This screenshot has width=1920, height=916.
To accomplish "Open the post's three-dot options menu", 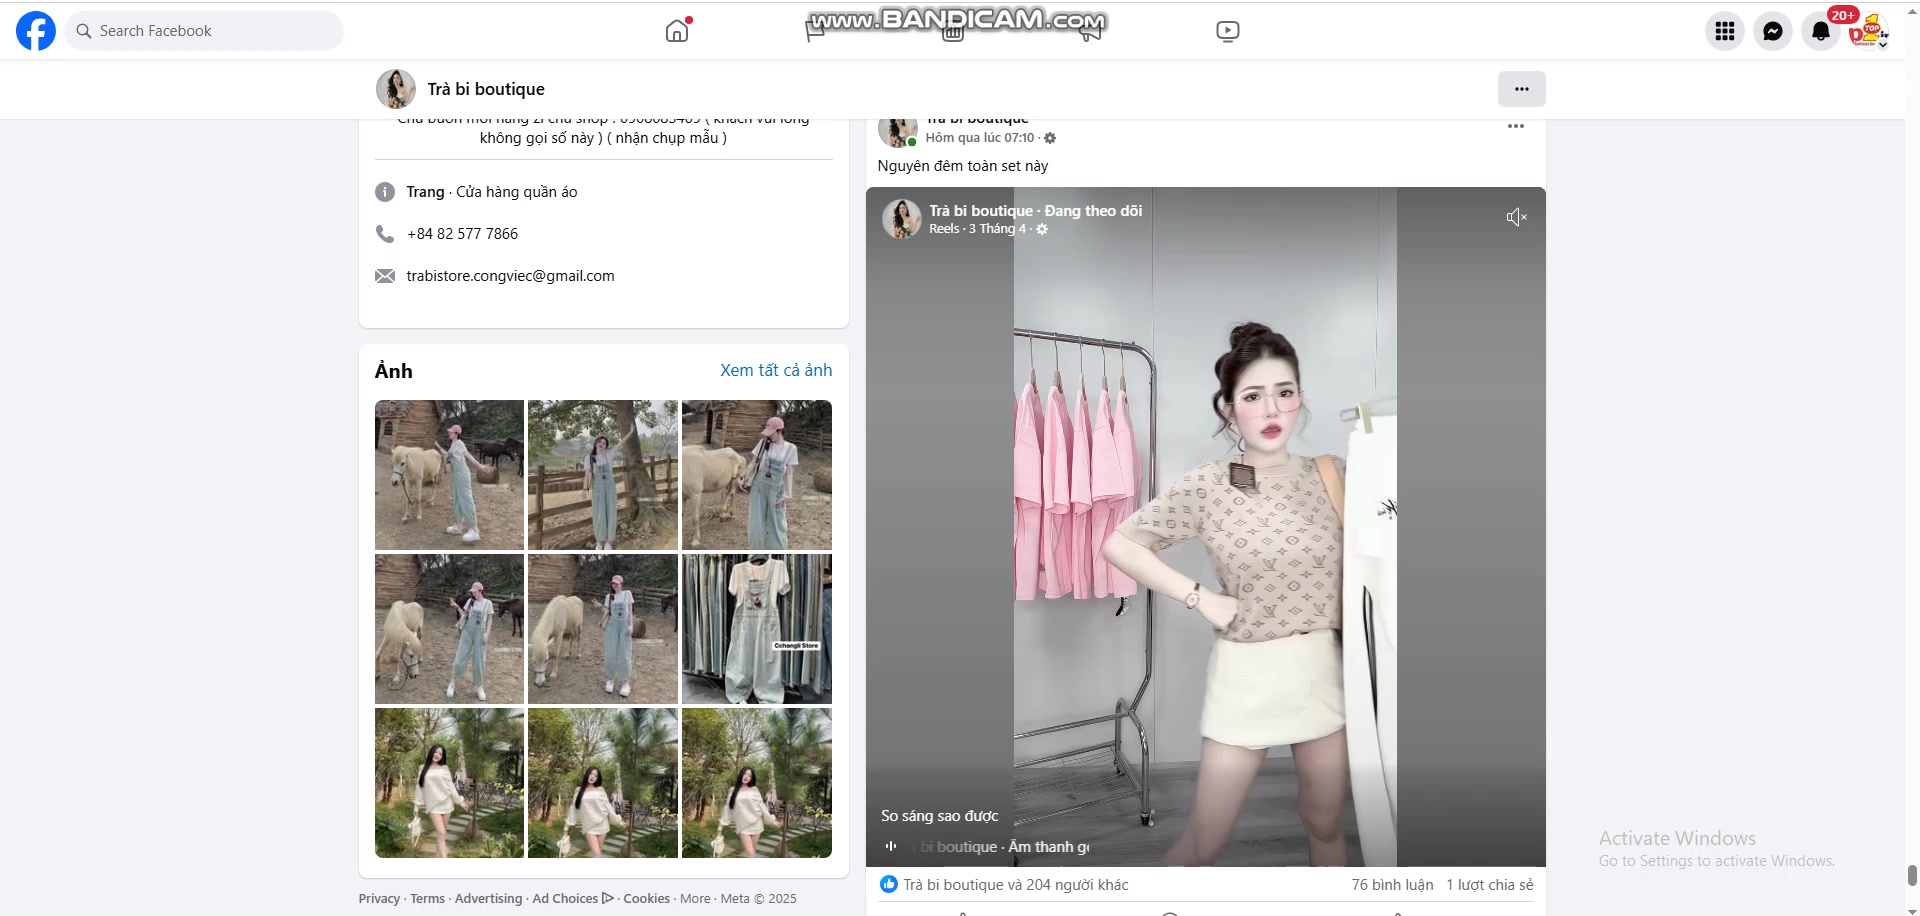I will pos(1516,126).
